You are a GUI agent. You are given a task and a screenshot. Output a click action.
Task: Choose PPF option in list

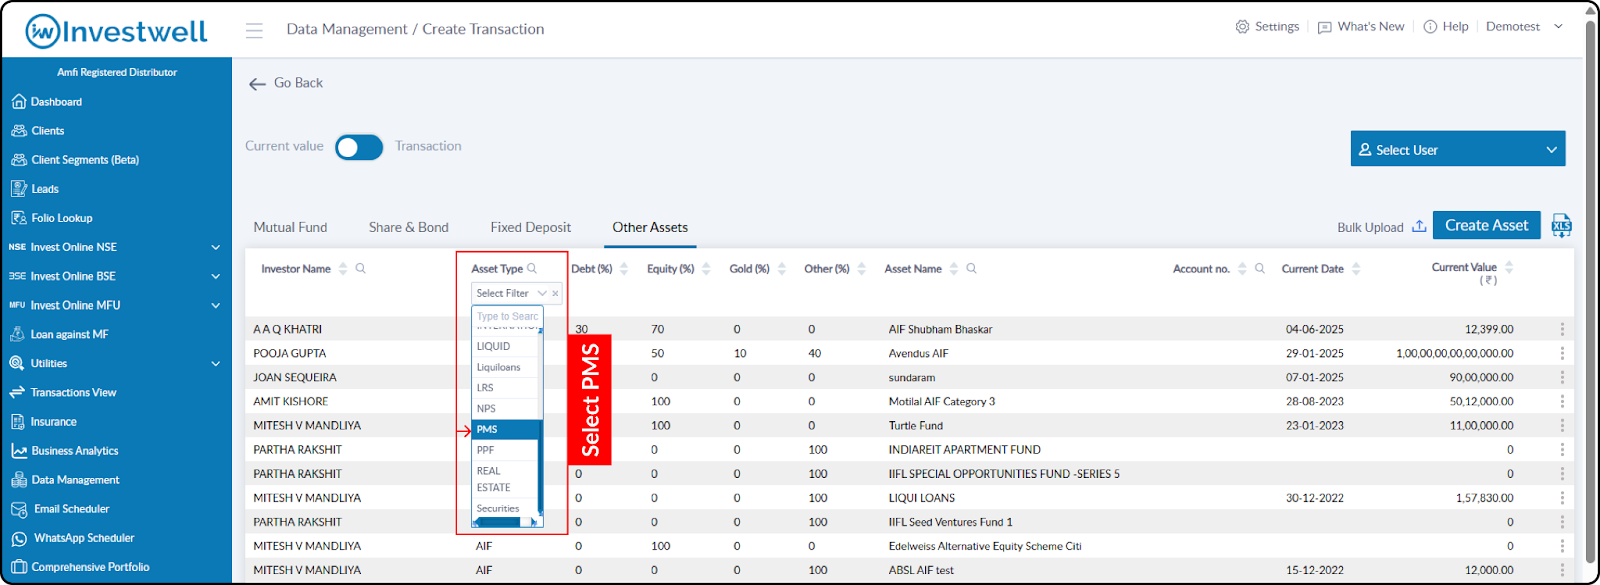(505, 450)
